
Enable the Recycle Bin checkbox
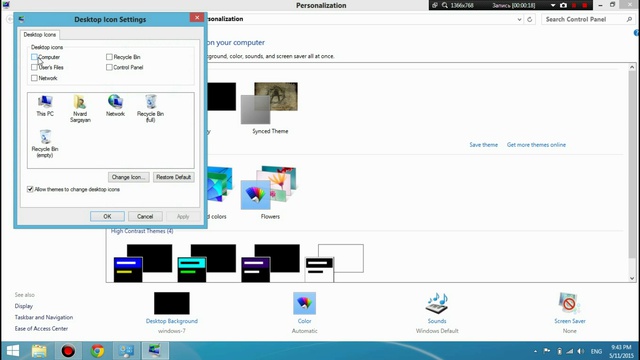(109, 57)
